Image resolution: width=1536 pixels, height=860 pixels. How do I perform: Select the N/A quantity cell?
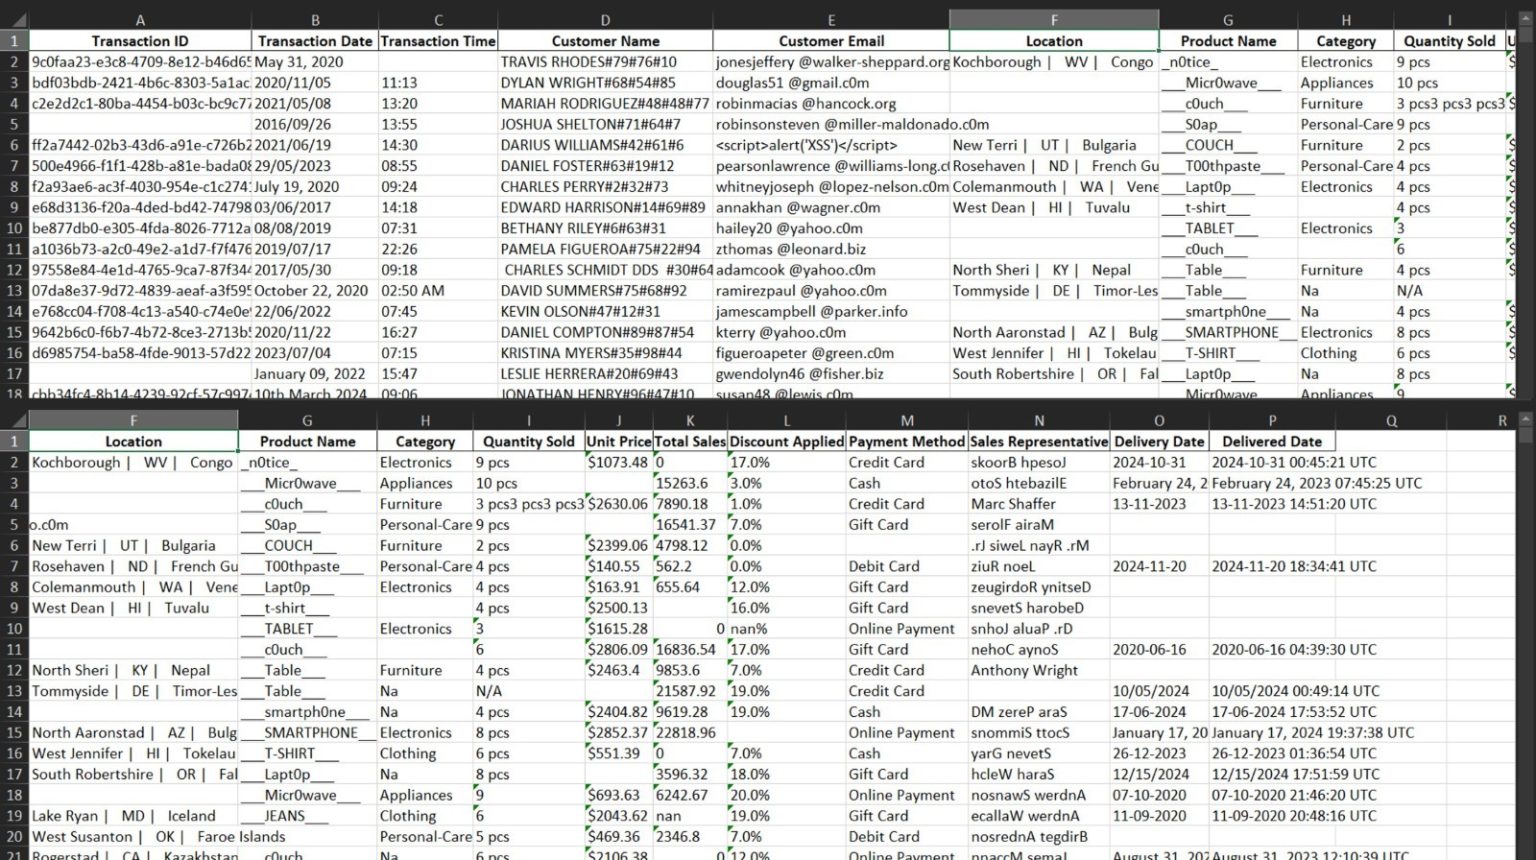pyautogui.click(x=528, y=691)
